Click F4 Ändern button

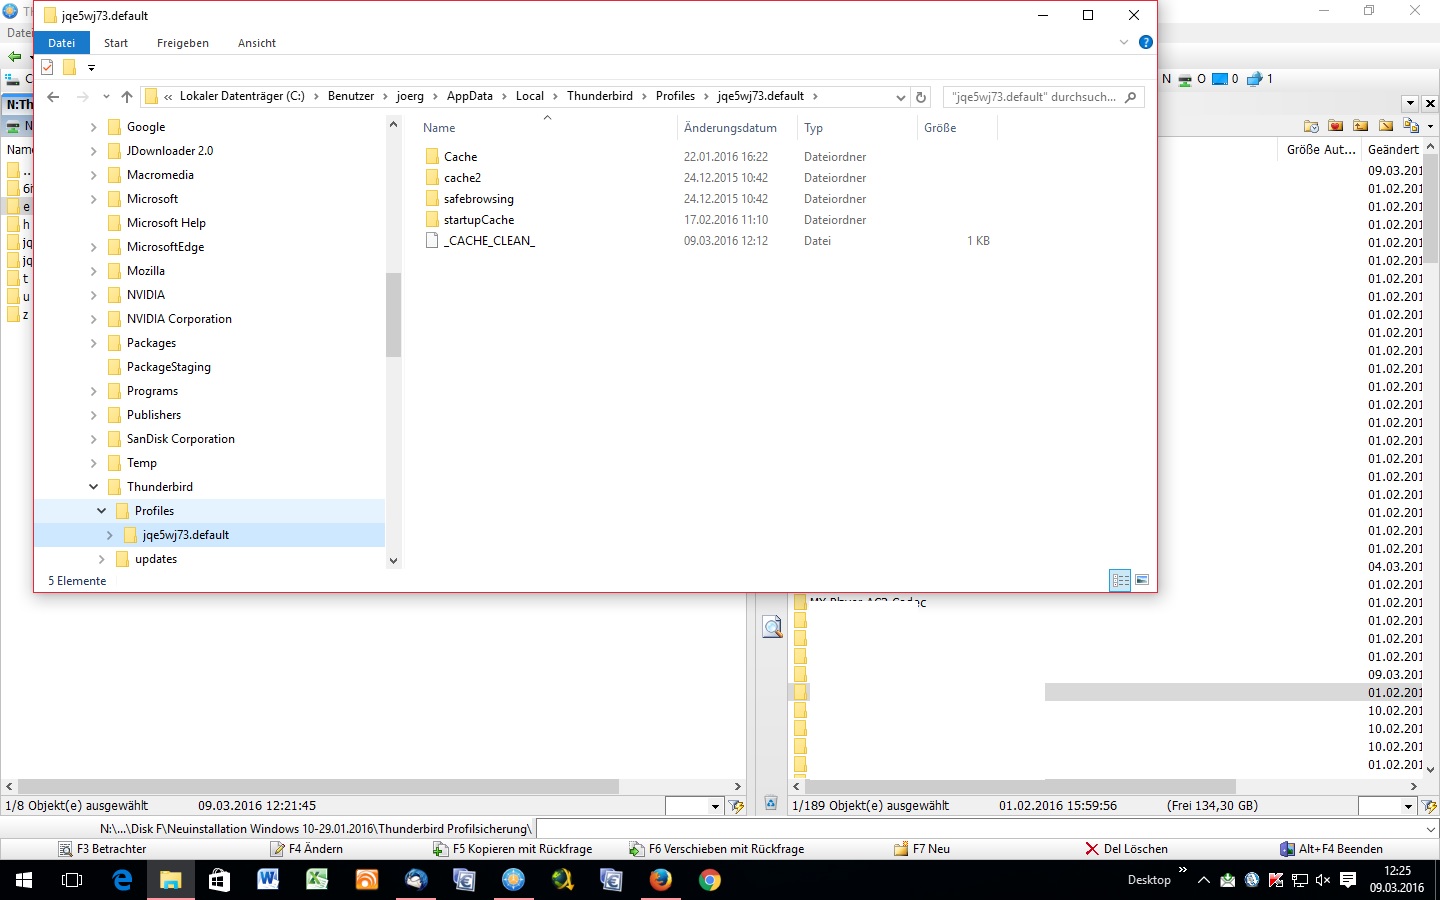307,849
